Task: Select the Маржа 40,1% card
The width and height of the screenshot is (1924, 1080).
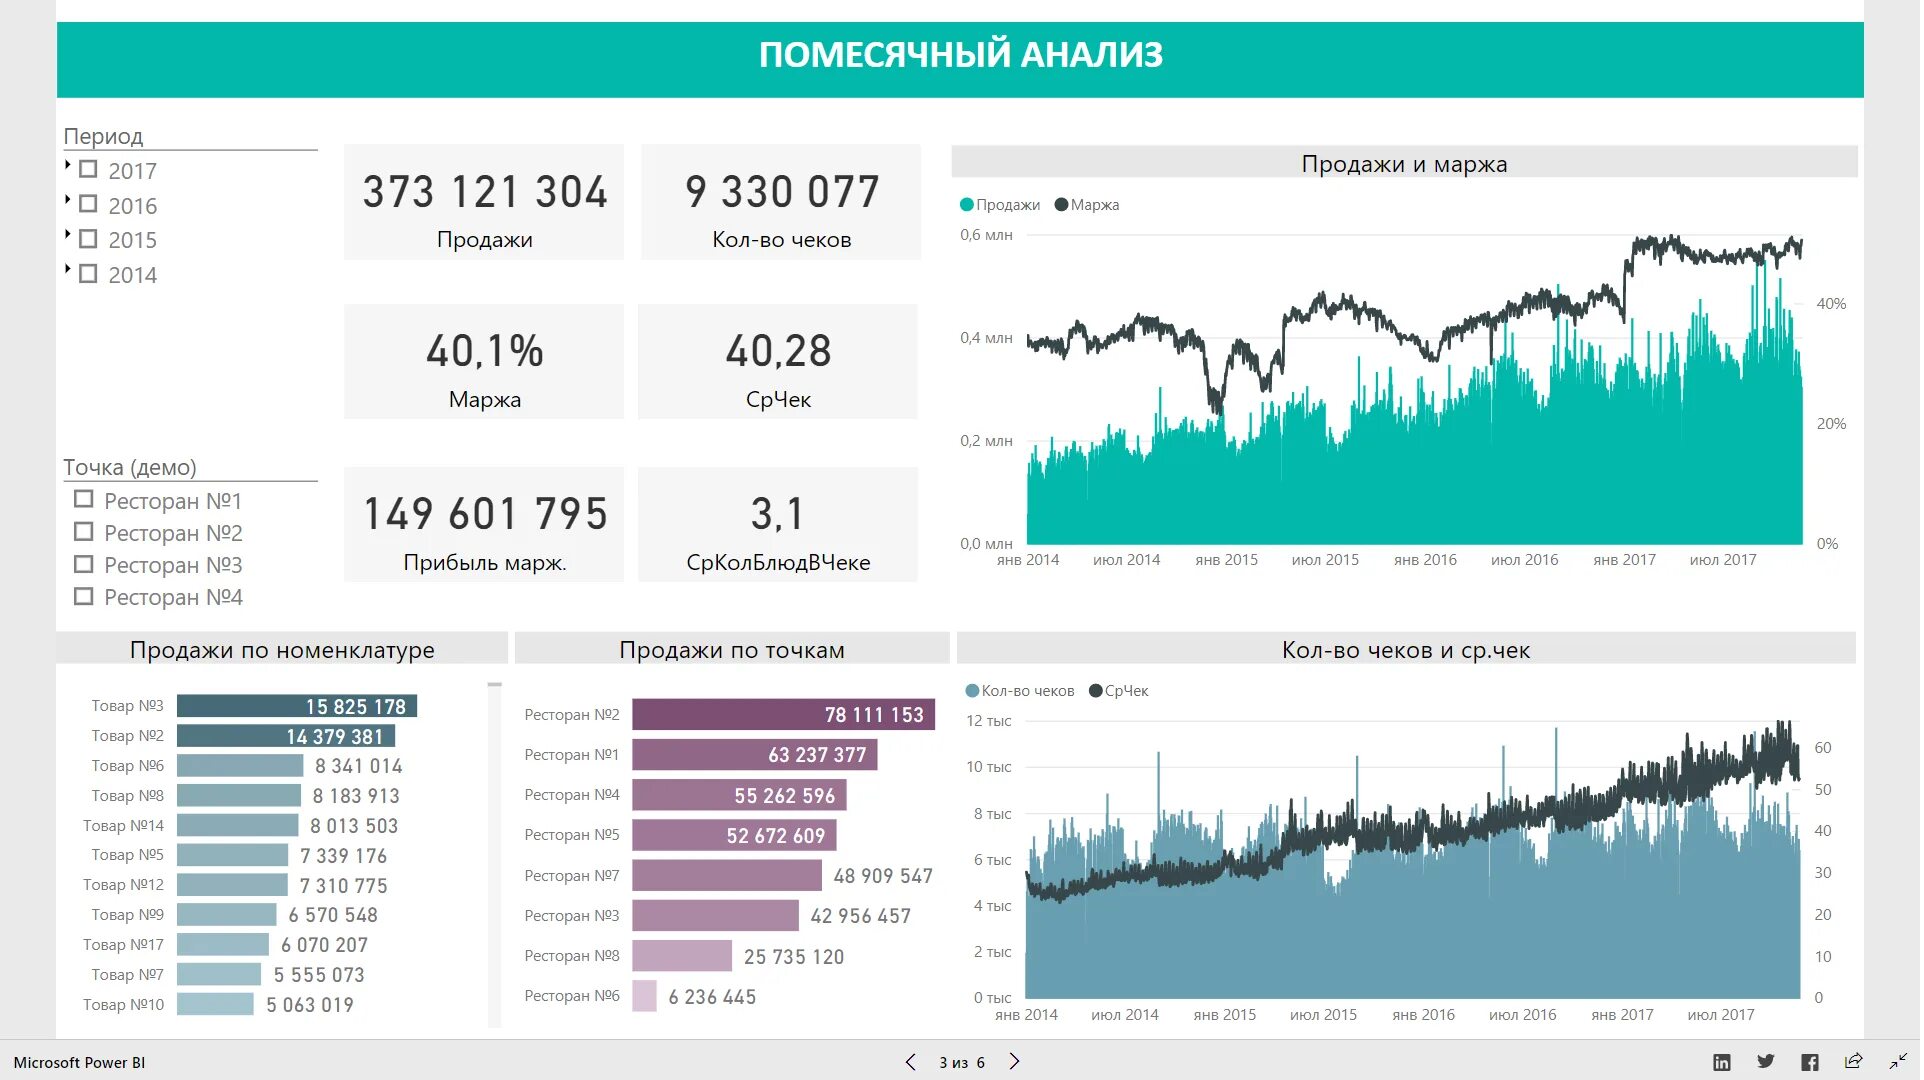Action: click(485, 362)
